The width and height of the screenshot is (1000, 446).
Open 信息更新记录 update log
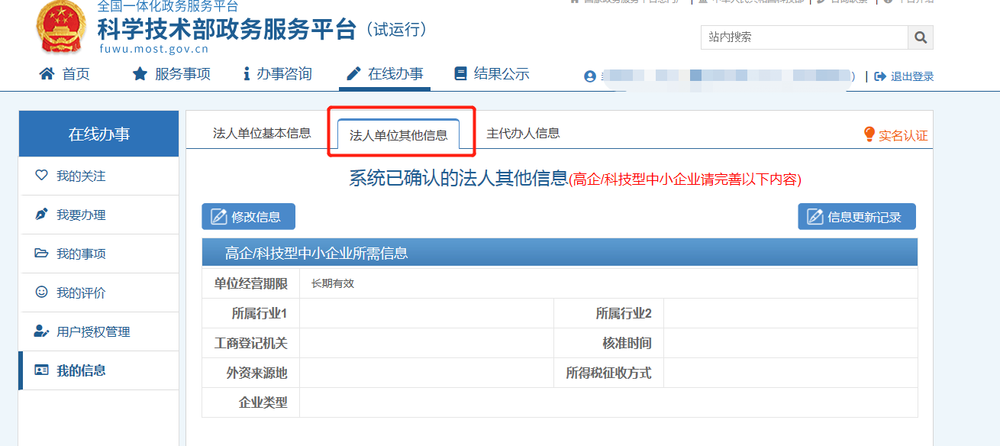point(856,217)
